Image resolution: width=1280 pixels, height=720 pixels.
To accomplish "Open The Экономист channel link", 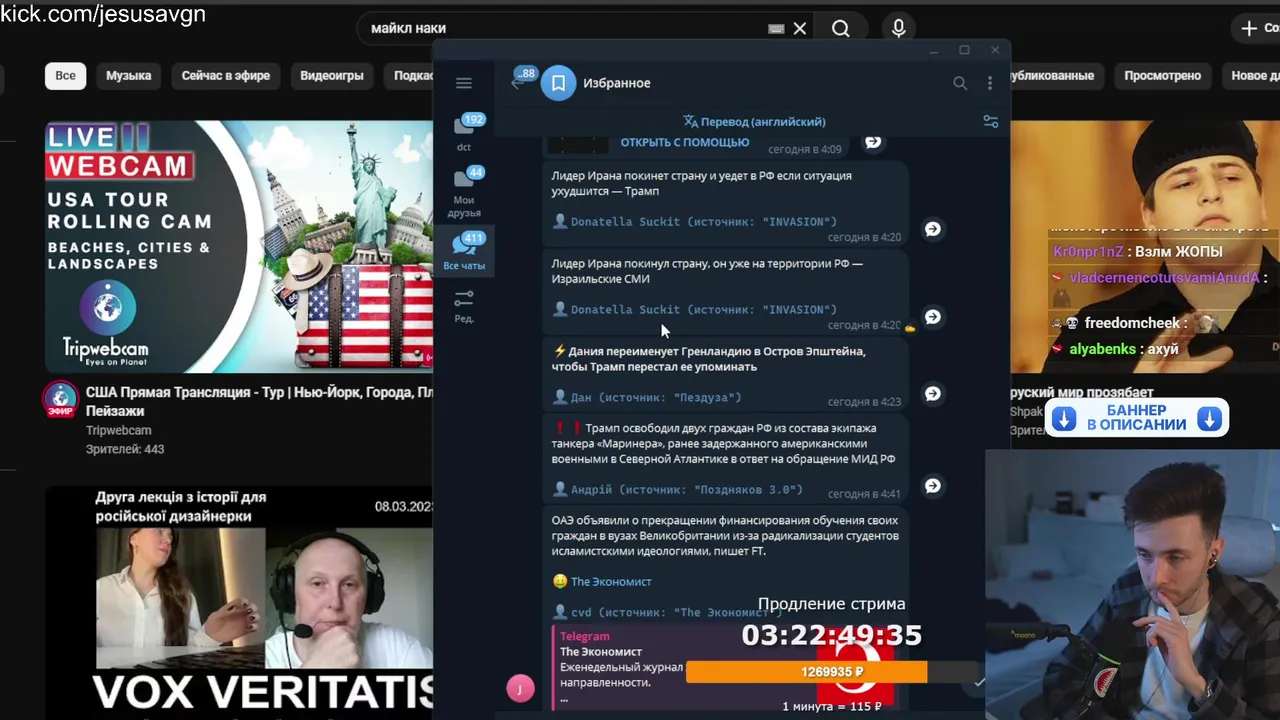I will click(x=611, y=581).
